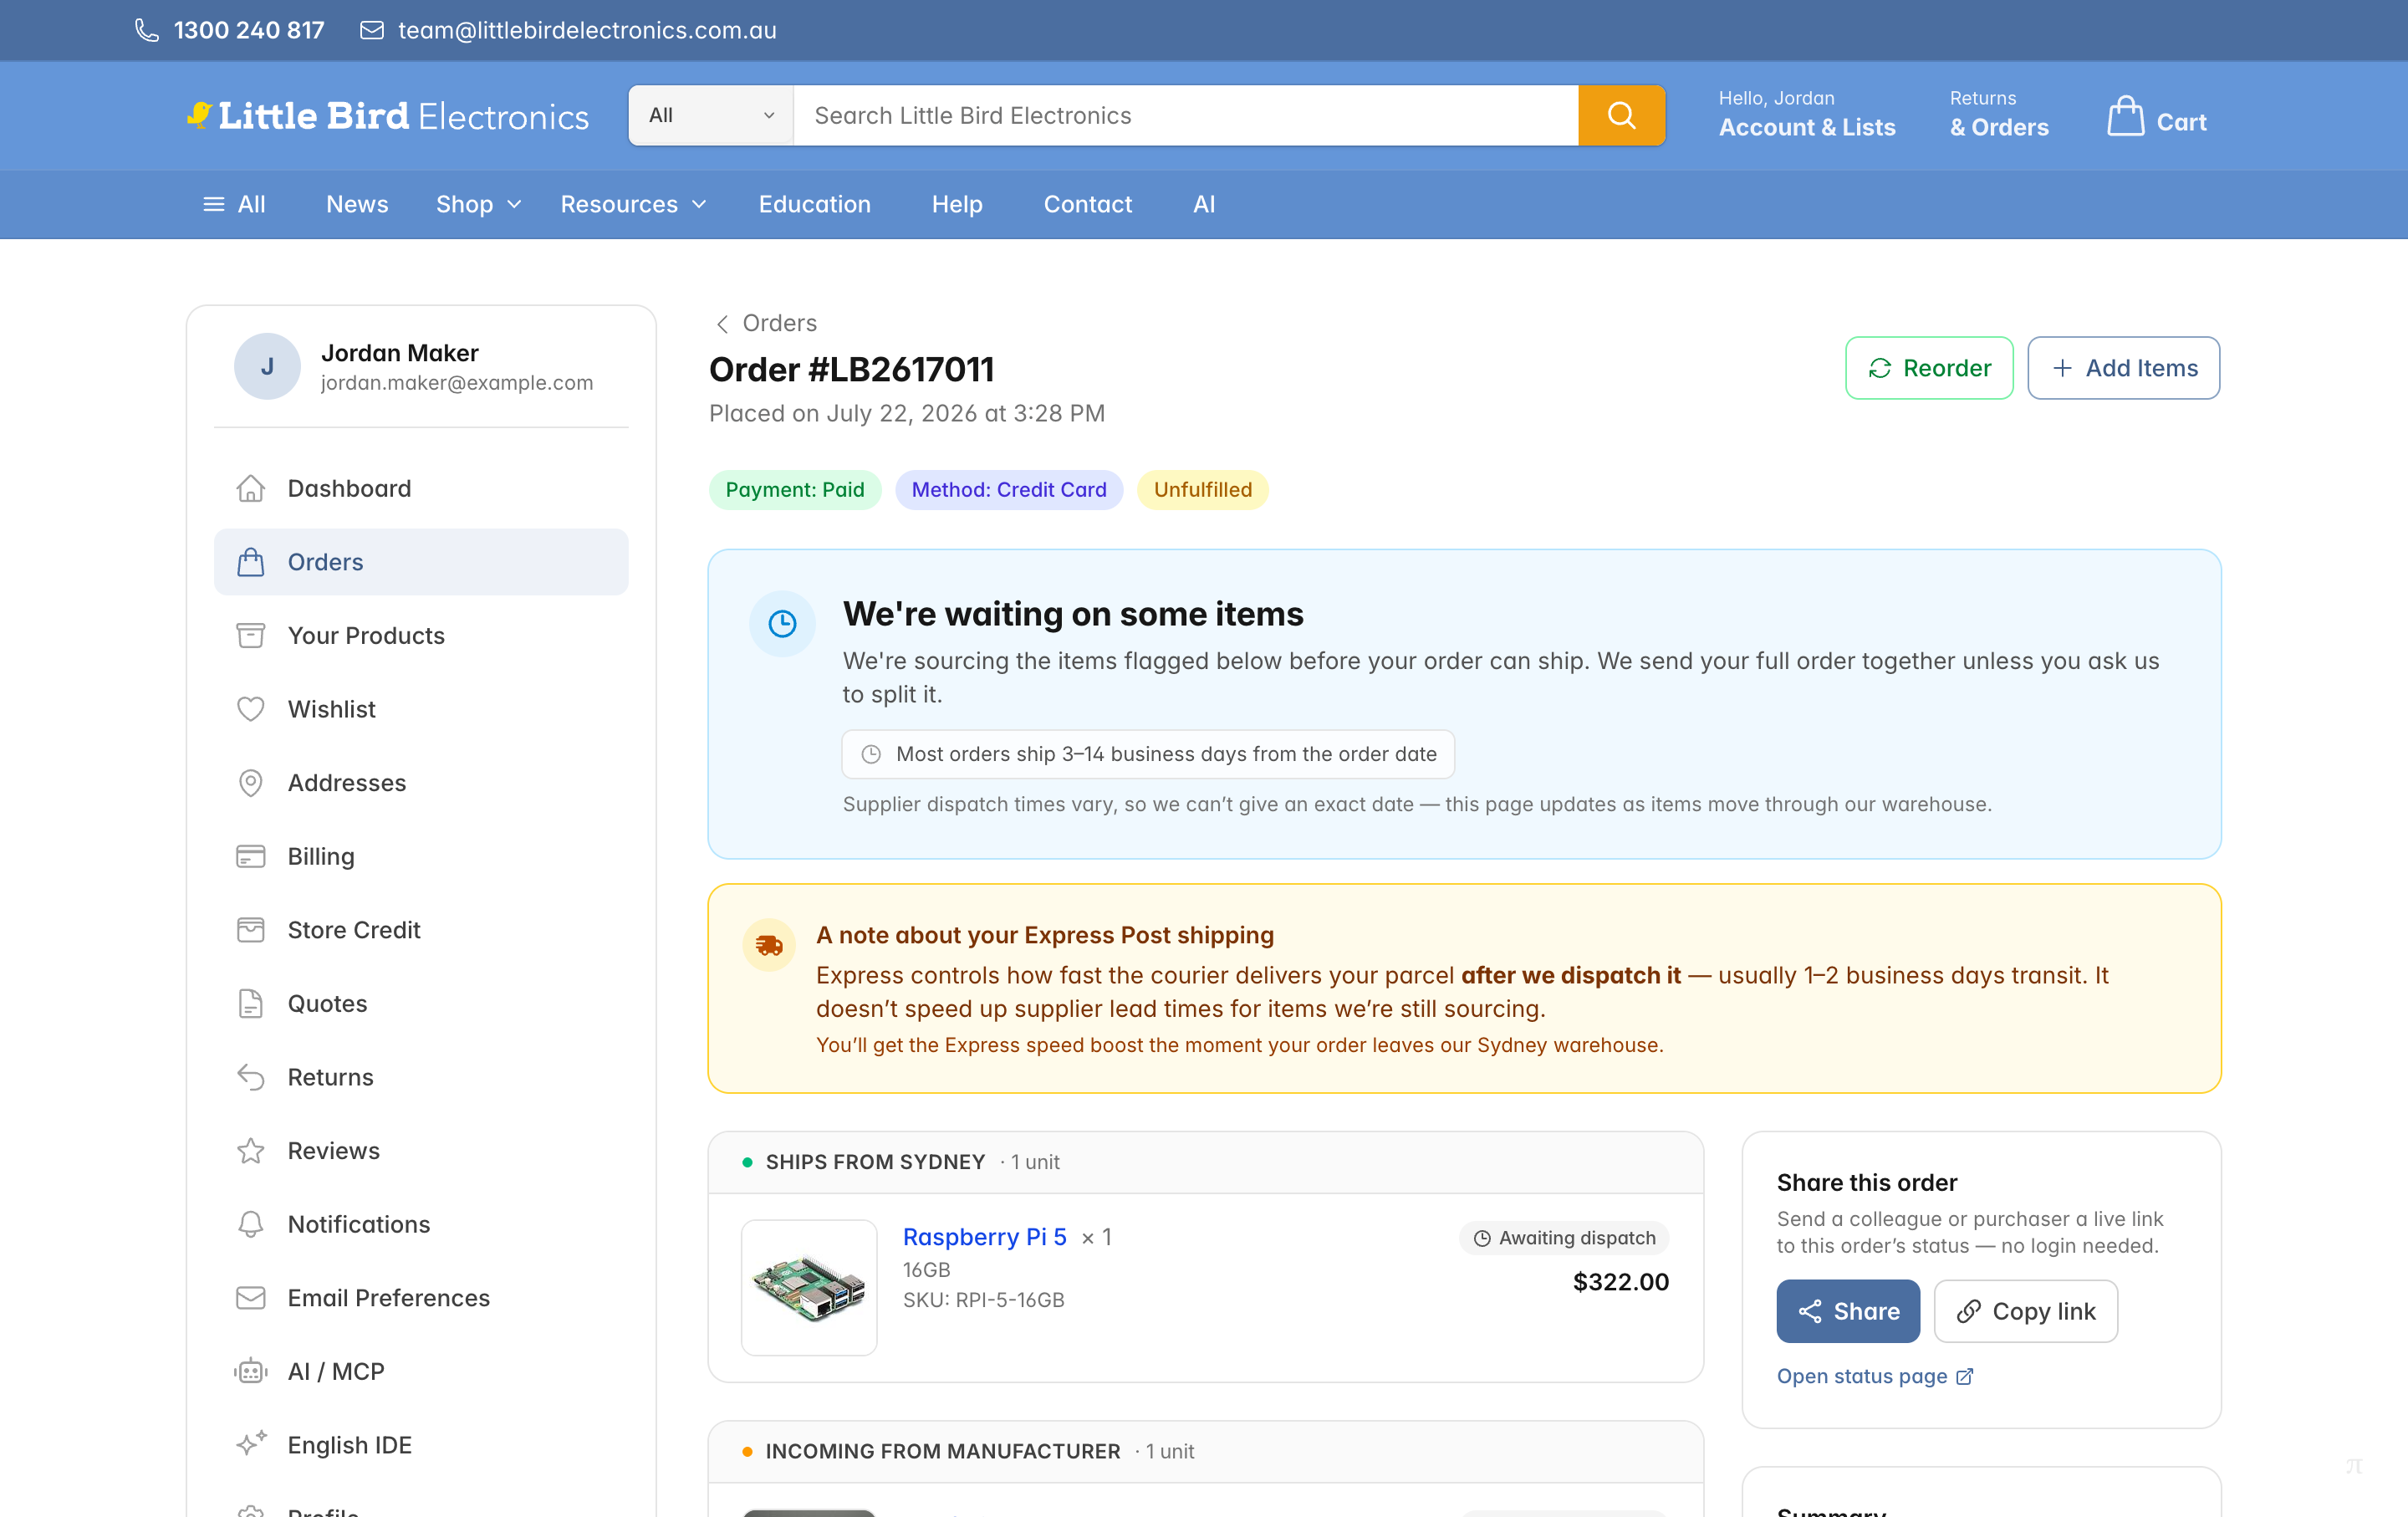Click the clock icon in waiting banner
The width and height of the screenshot is (2408, 1517).
(782, 624)
